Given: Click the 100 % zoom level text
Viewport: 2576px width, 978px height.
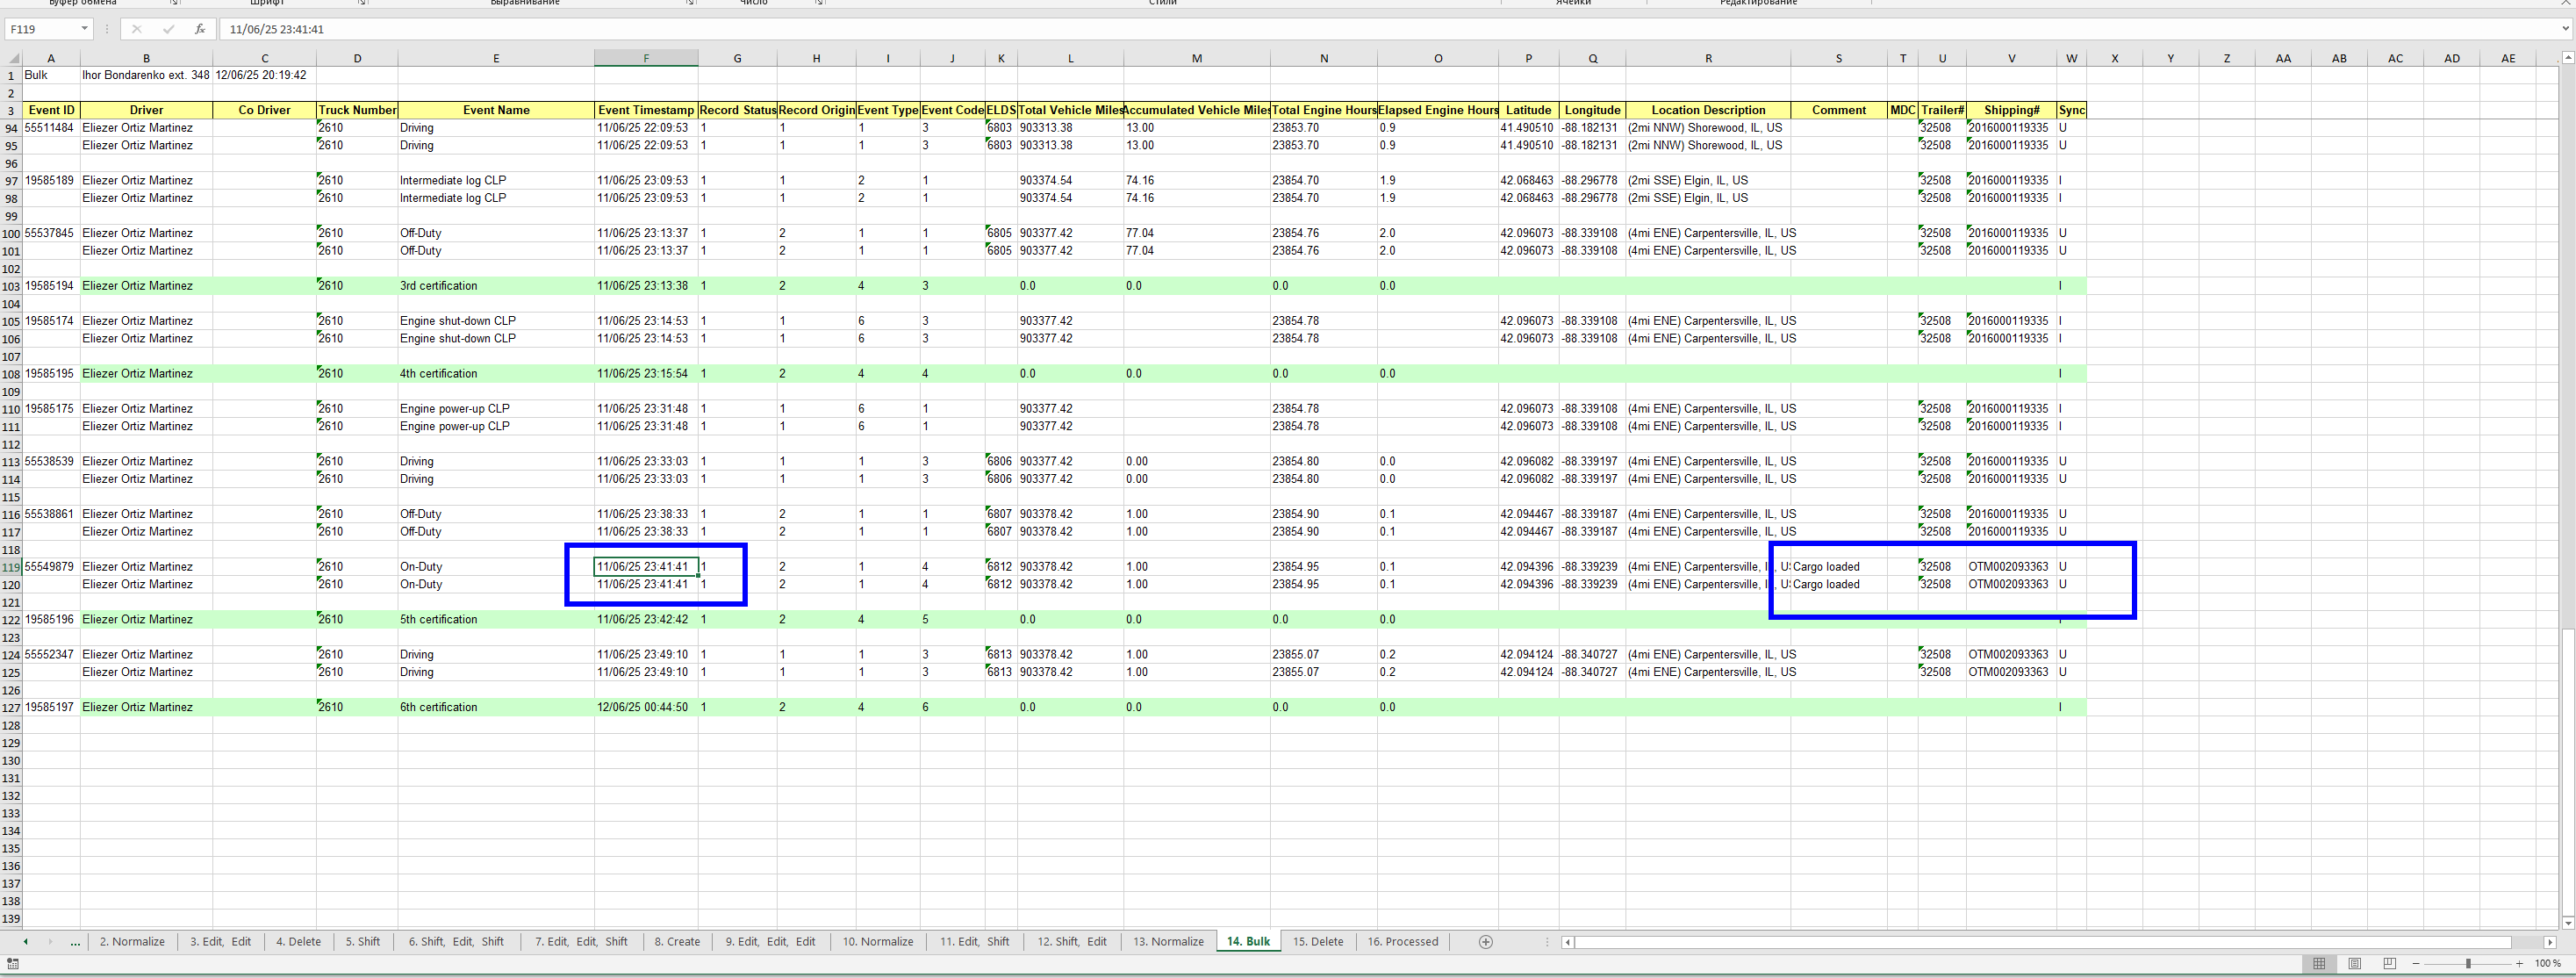Looking at the screenshot, I should coord(2547,963).
